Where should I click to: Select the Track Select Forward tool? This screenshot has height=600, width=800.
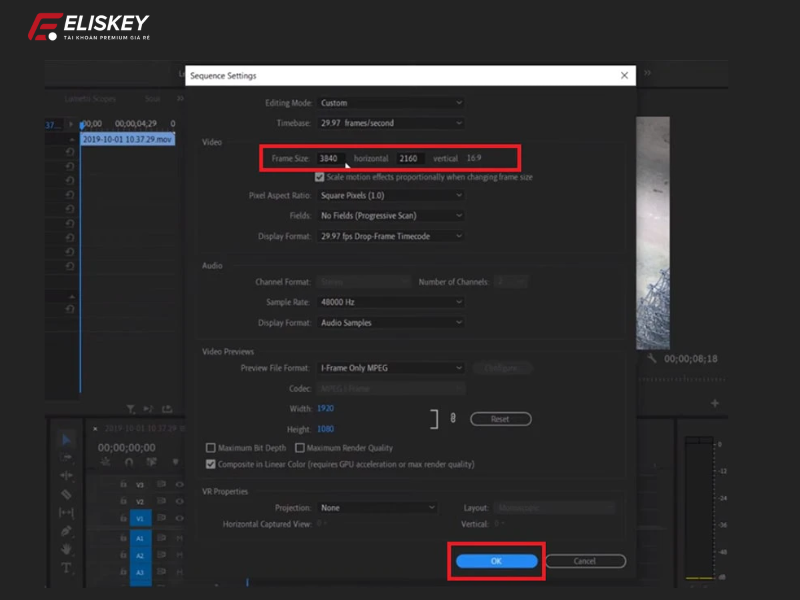[x=64, y=457]
